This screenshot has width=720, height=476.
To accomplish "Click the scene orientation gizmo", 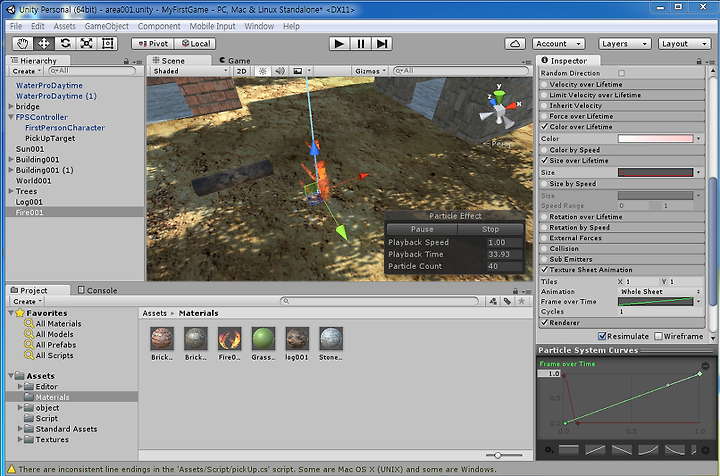I will click(499, 110).
